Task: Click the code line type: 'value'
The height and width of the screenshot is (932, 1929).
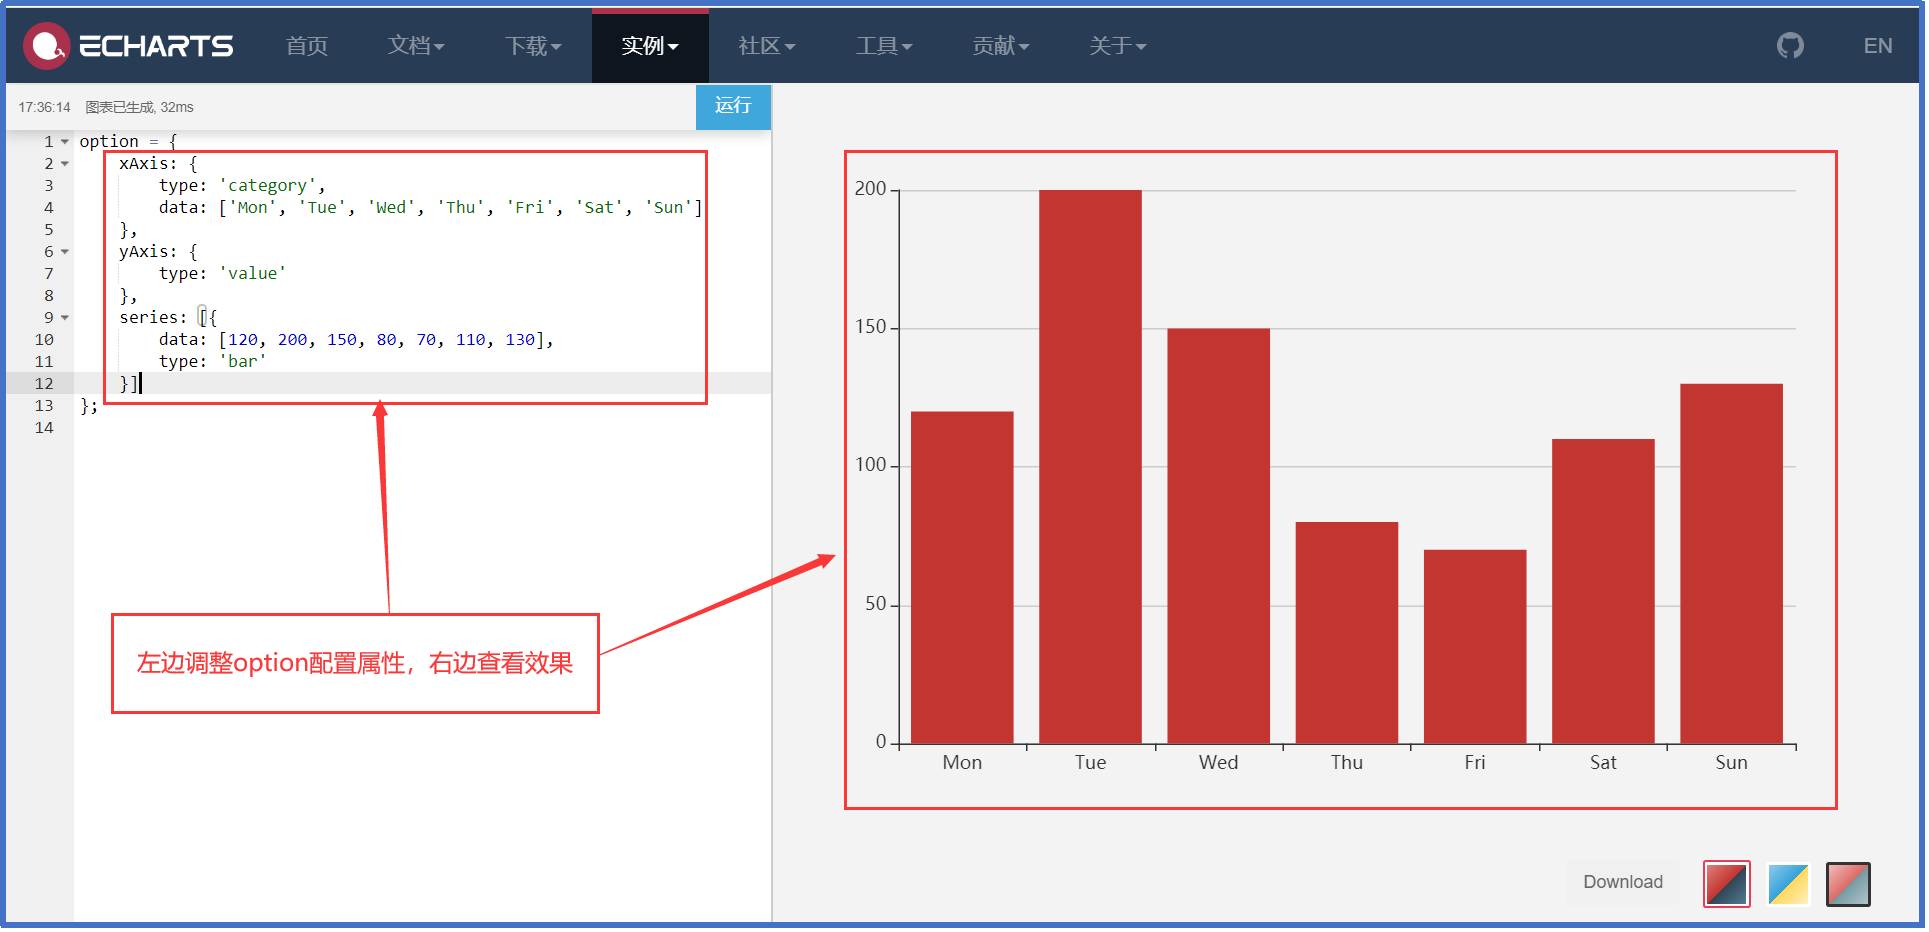Action: [222, 274]
